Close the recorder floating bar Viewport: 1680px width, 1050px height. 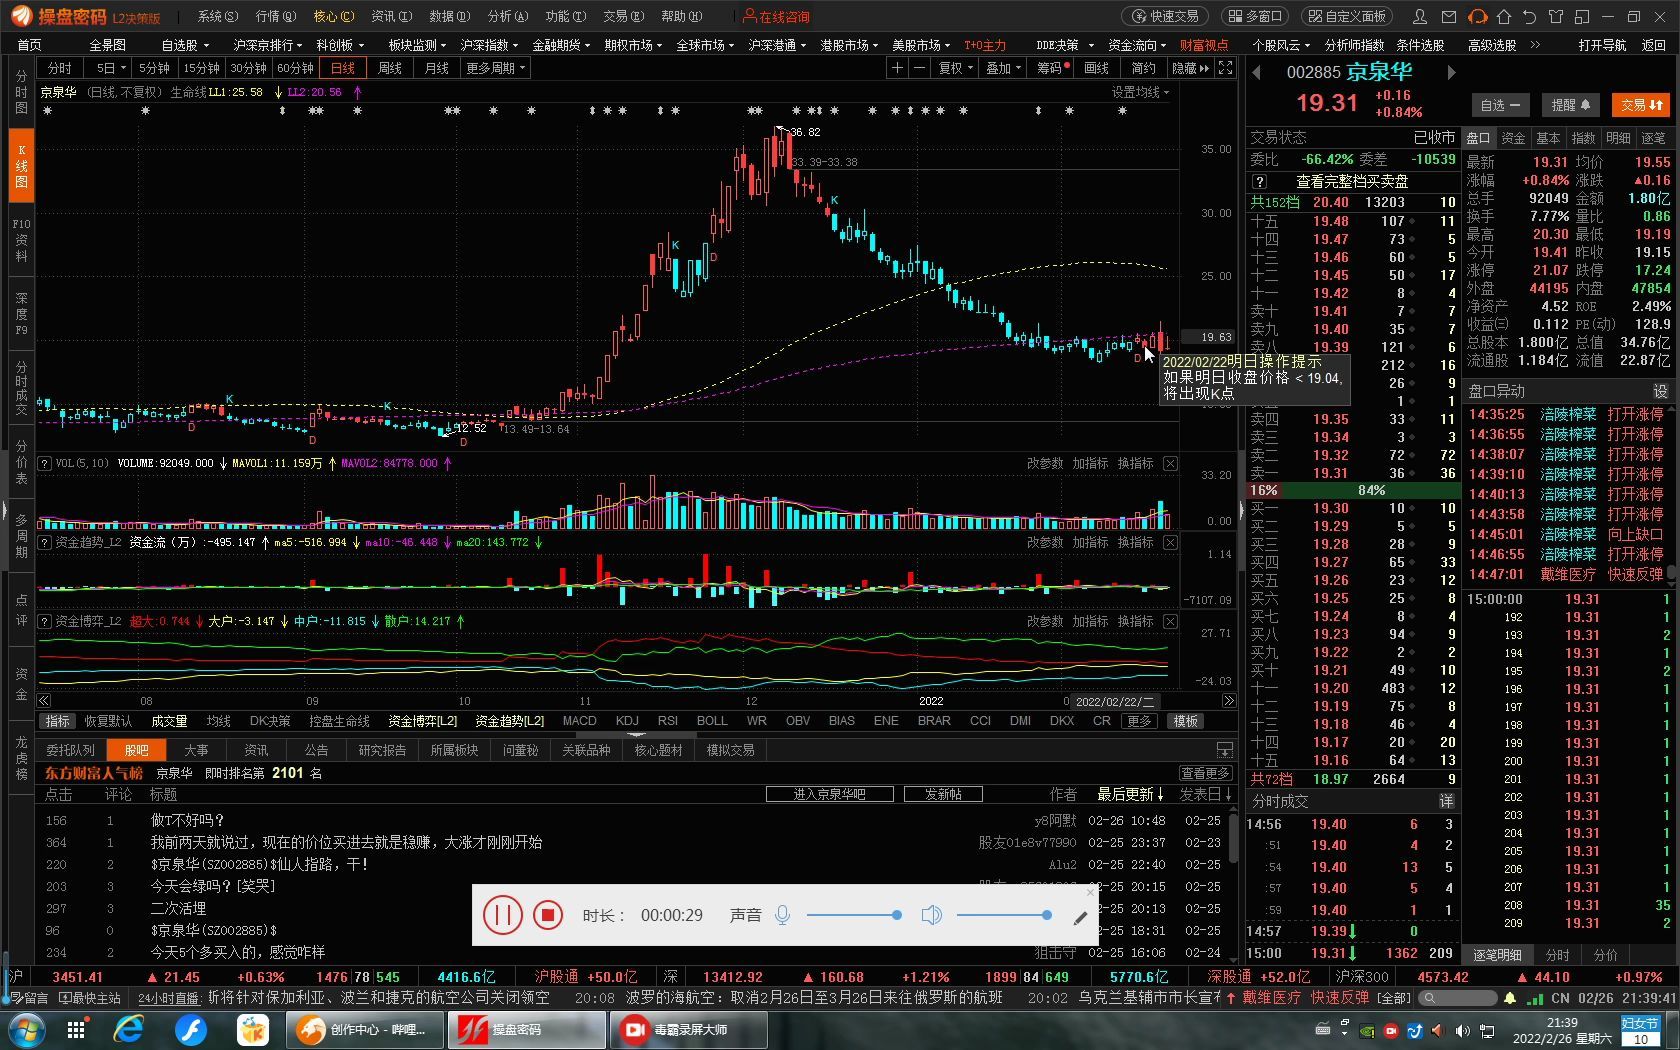click(1091, 891)
